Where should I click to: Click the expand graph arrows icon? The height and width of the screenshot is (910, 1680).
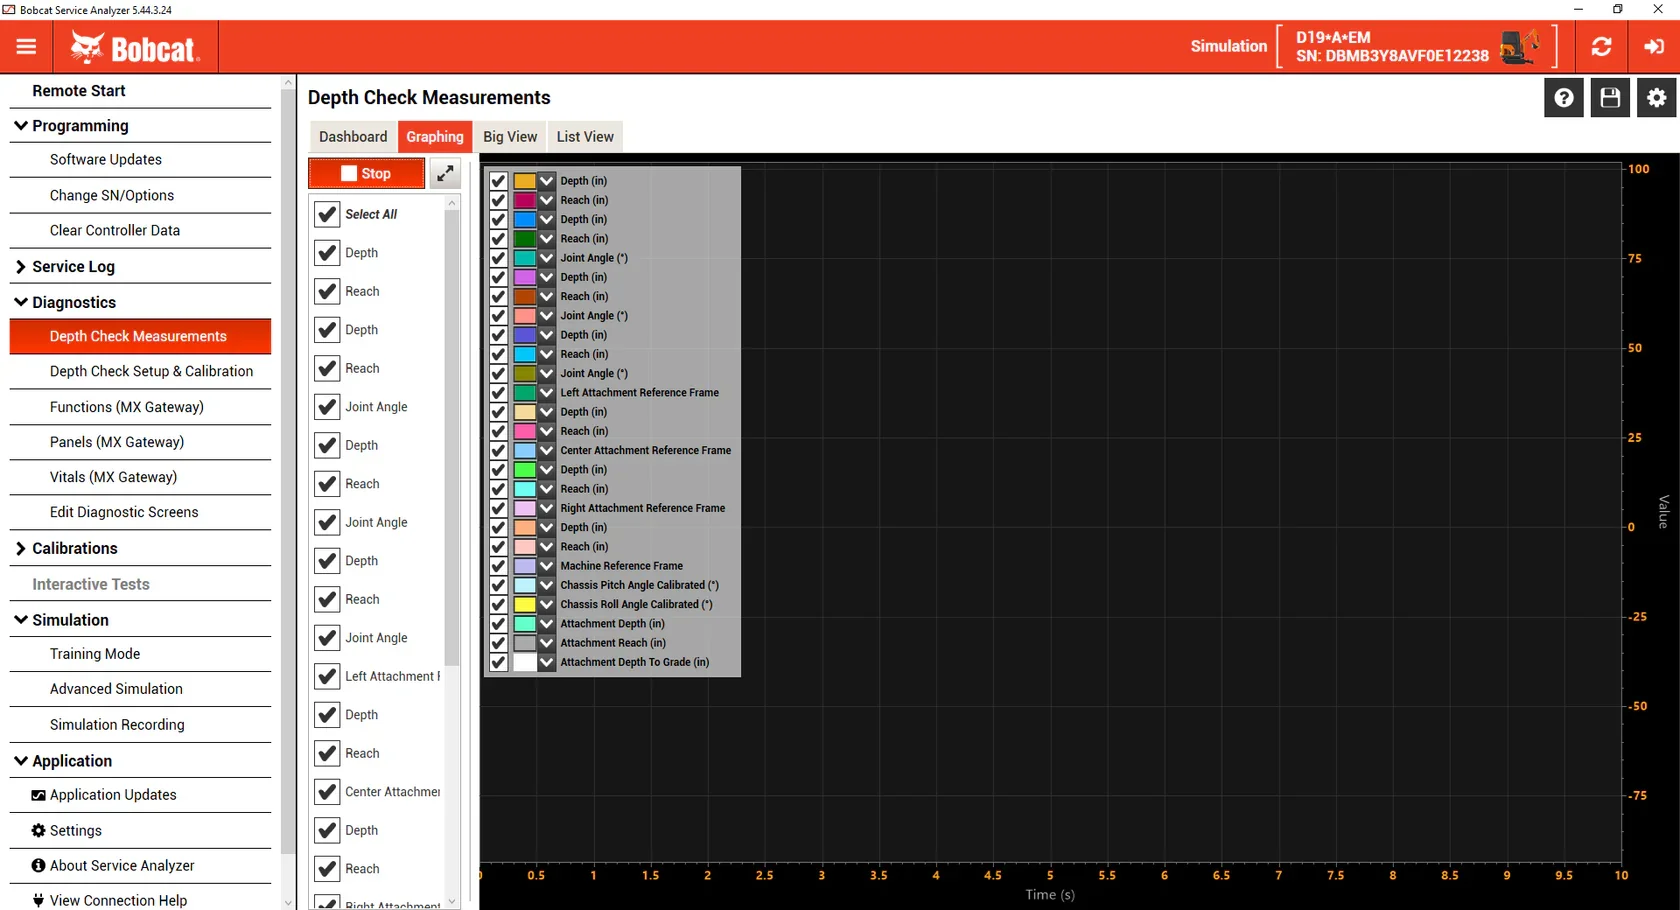(445, 173)
